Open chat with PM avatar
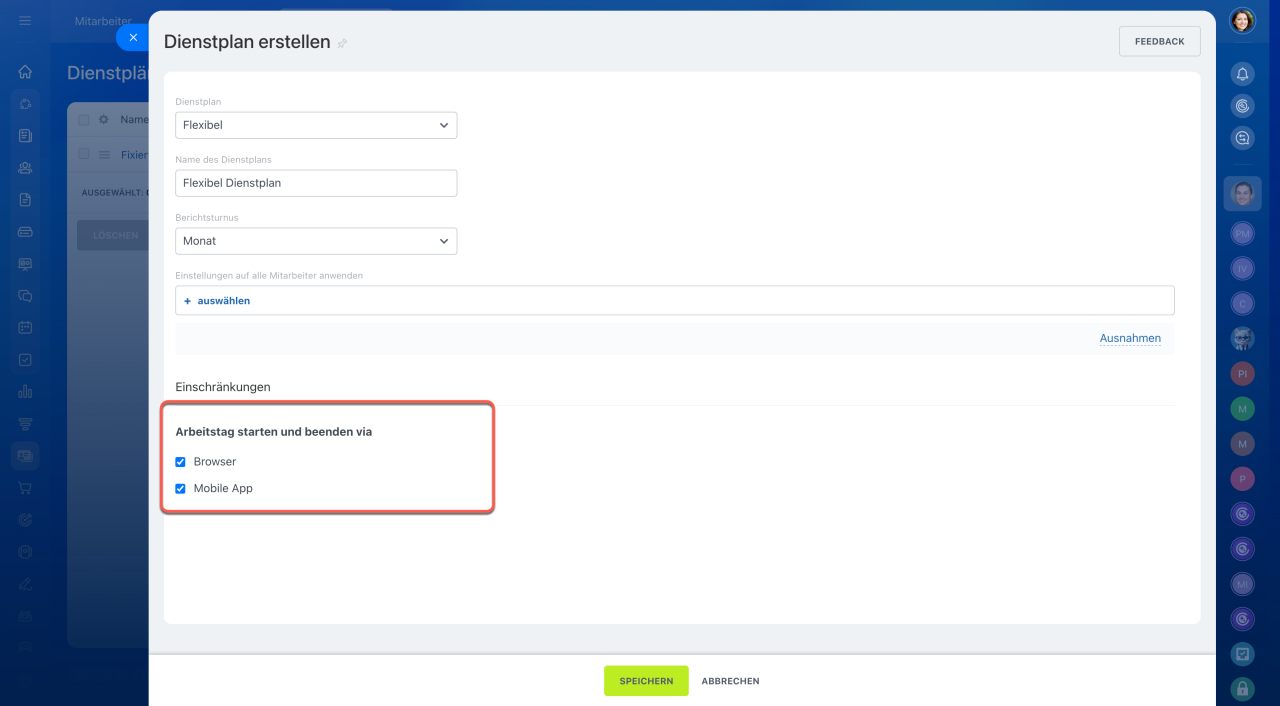The image size is (1280, 706). click(x=1242, y=233)
